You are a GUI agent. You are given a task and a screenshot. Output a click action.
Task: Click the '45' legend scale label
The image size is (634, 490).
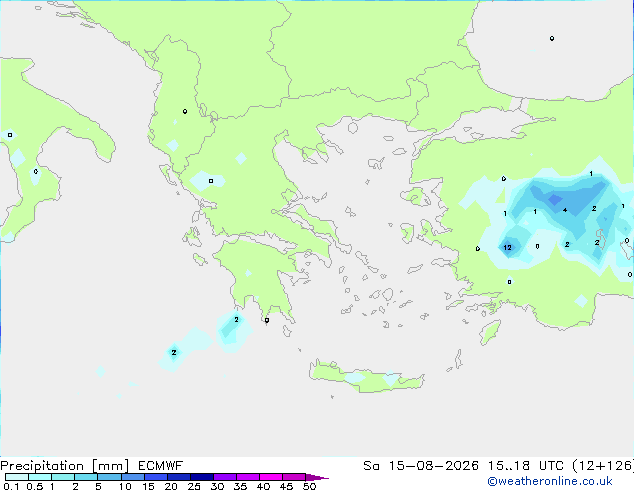click(x=286, y=486)
